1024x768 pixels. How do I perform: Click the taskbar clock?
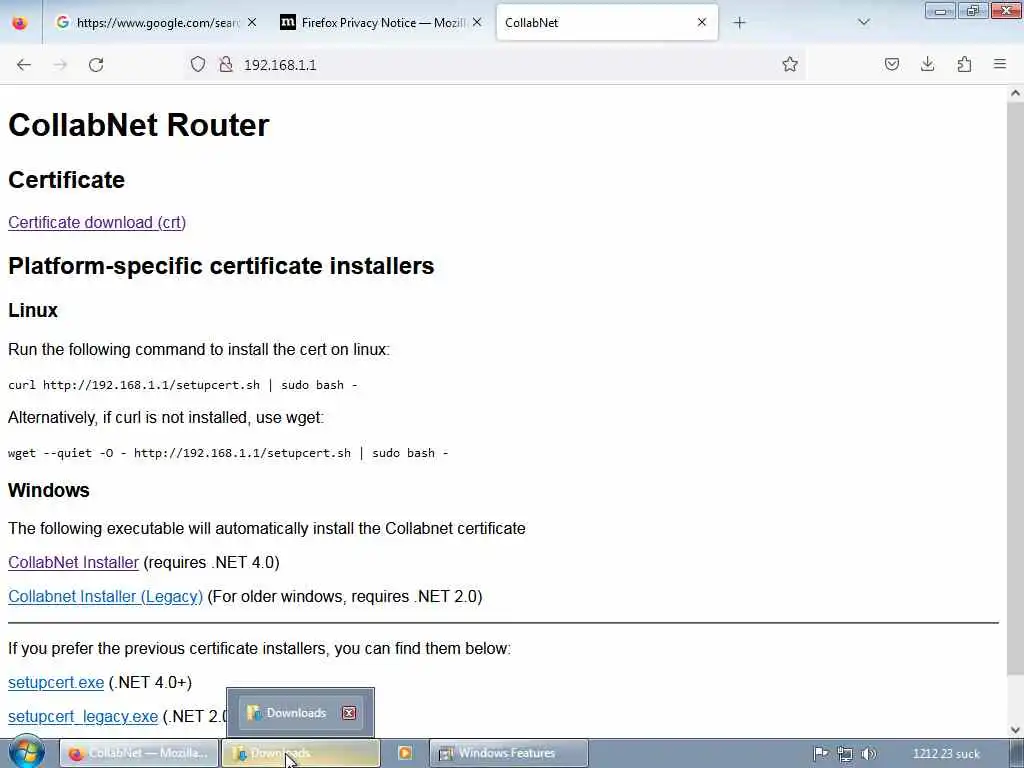946,754
